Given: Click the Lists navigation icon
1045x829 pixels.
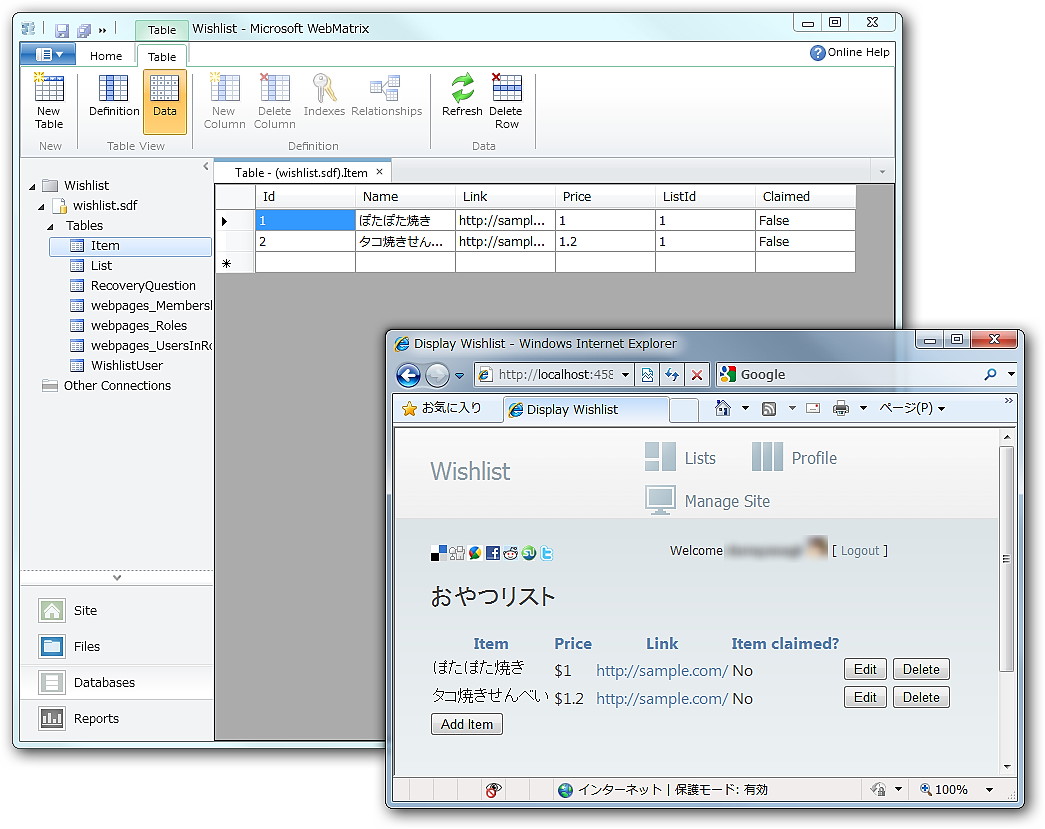Looking at the screenshot, I should [x=660, y=457].
